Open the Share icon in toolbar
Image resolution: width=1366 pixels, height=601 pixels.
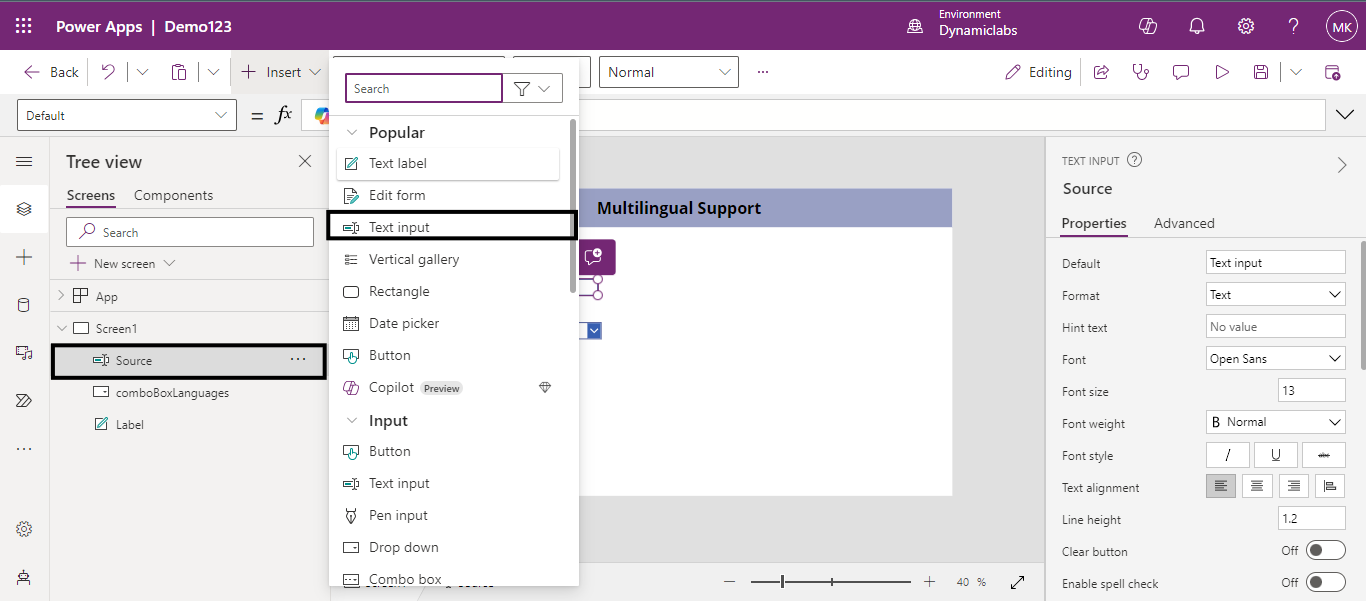[1101, 72]
